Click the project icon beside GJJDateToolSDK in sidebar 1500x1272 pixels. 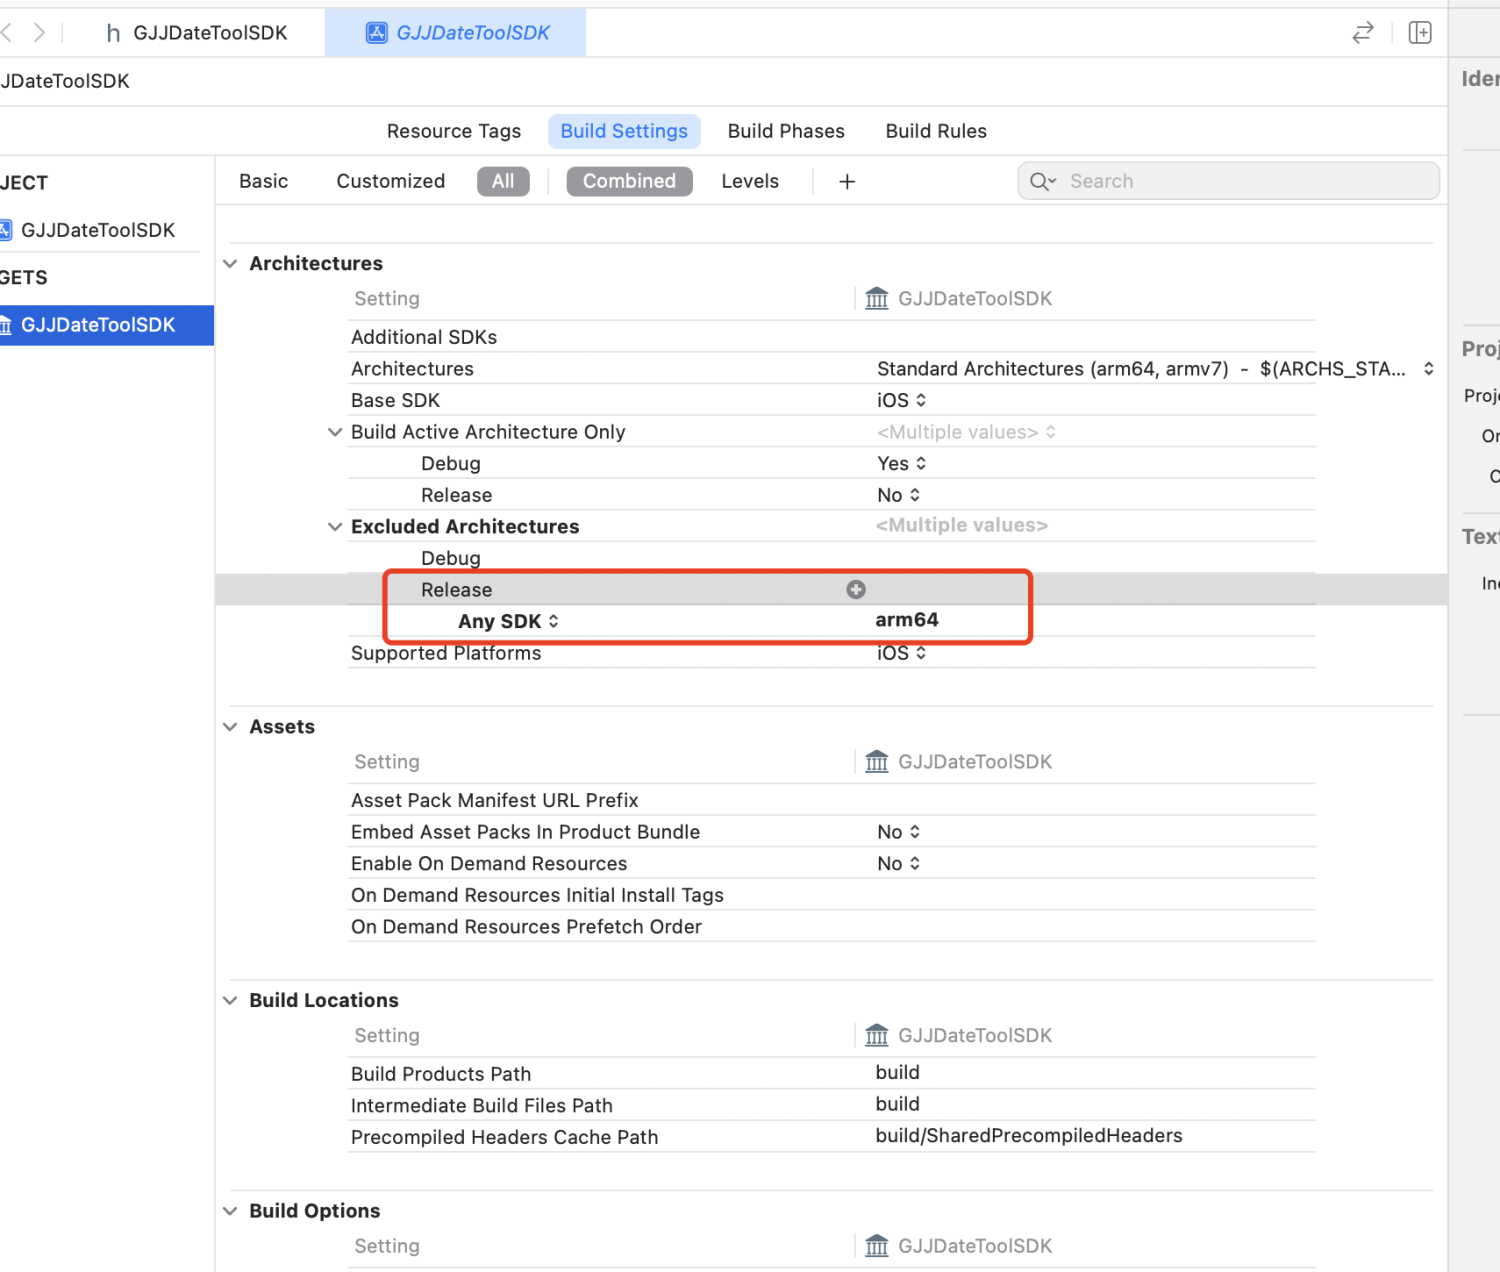5,230
